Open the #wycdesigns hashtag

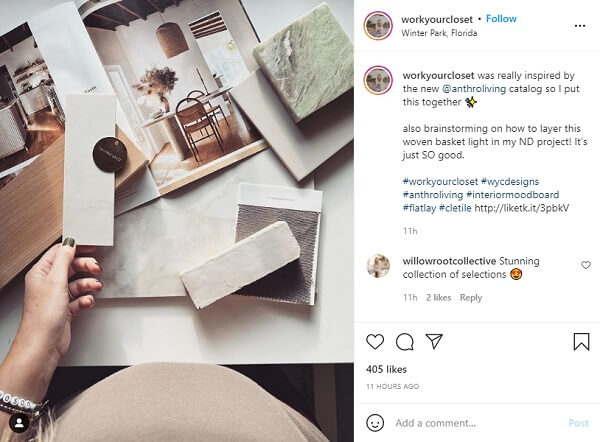click(510, 181)
